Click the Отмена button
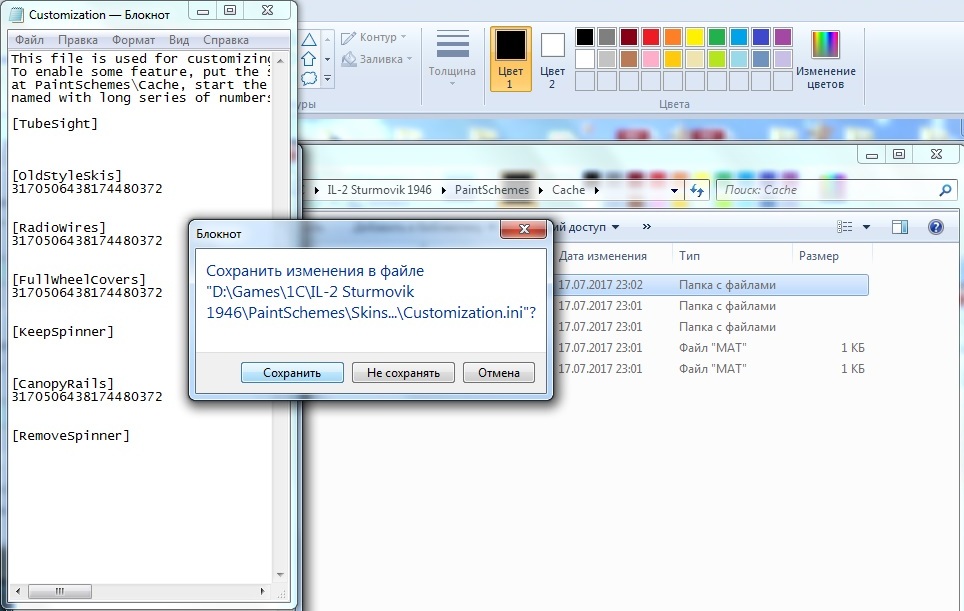The height and width of the screenshot is (611, 964). tap(499, 373)
